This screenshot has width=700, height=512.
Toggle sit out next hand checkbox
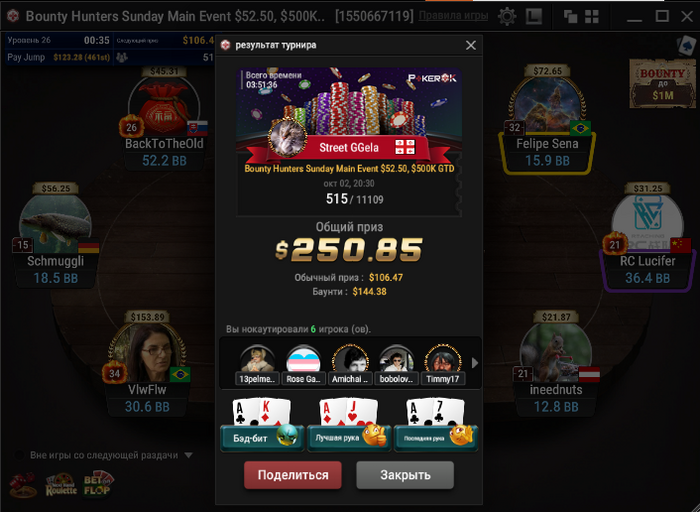[x=19, y=455]
